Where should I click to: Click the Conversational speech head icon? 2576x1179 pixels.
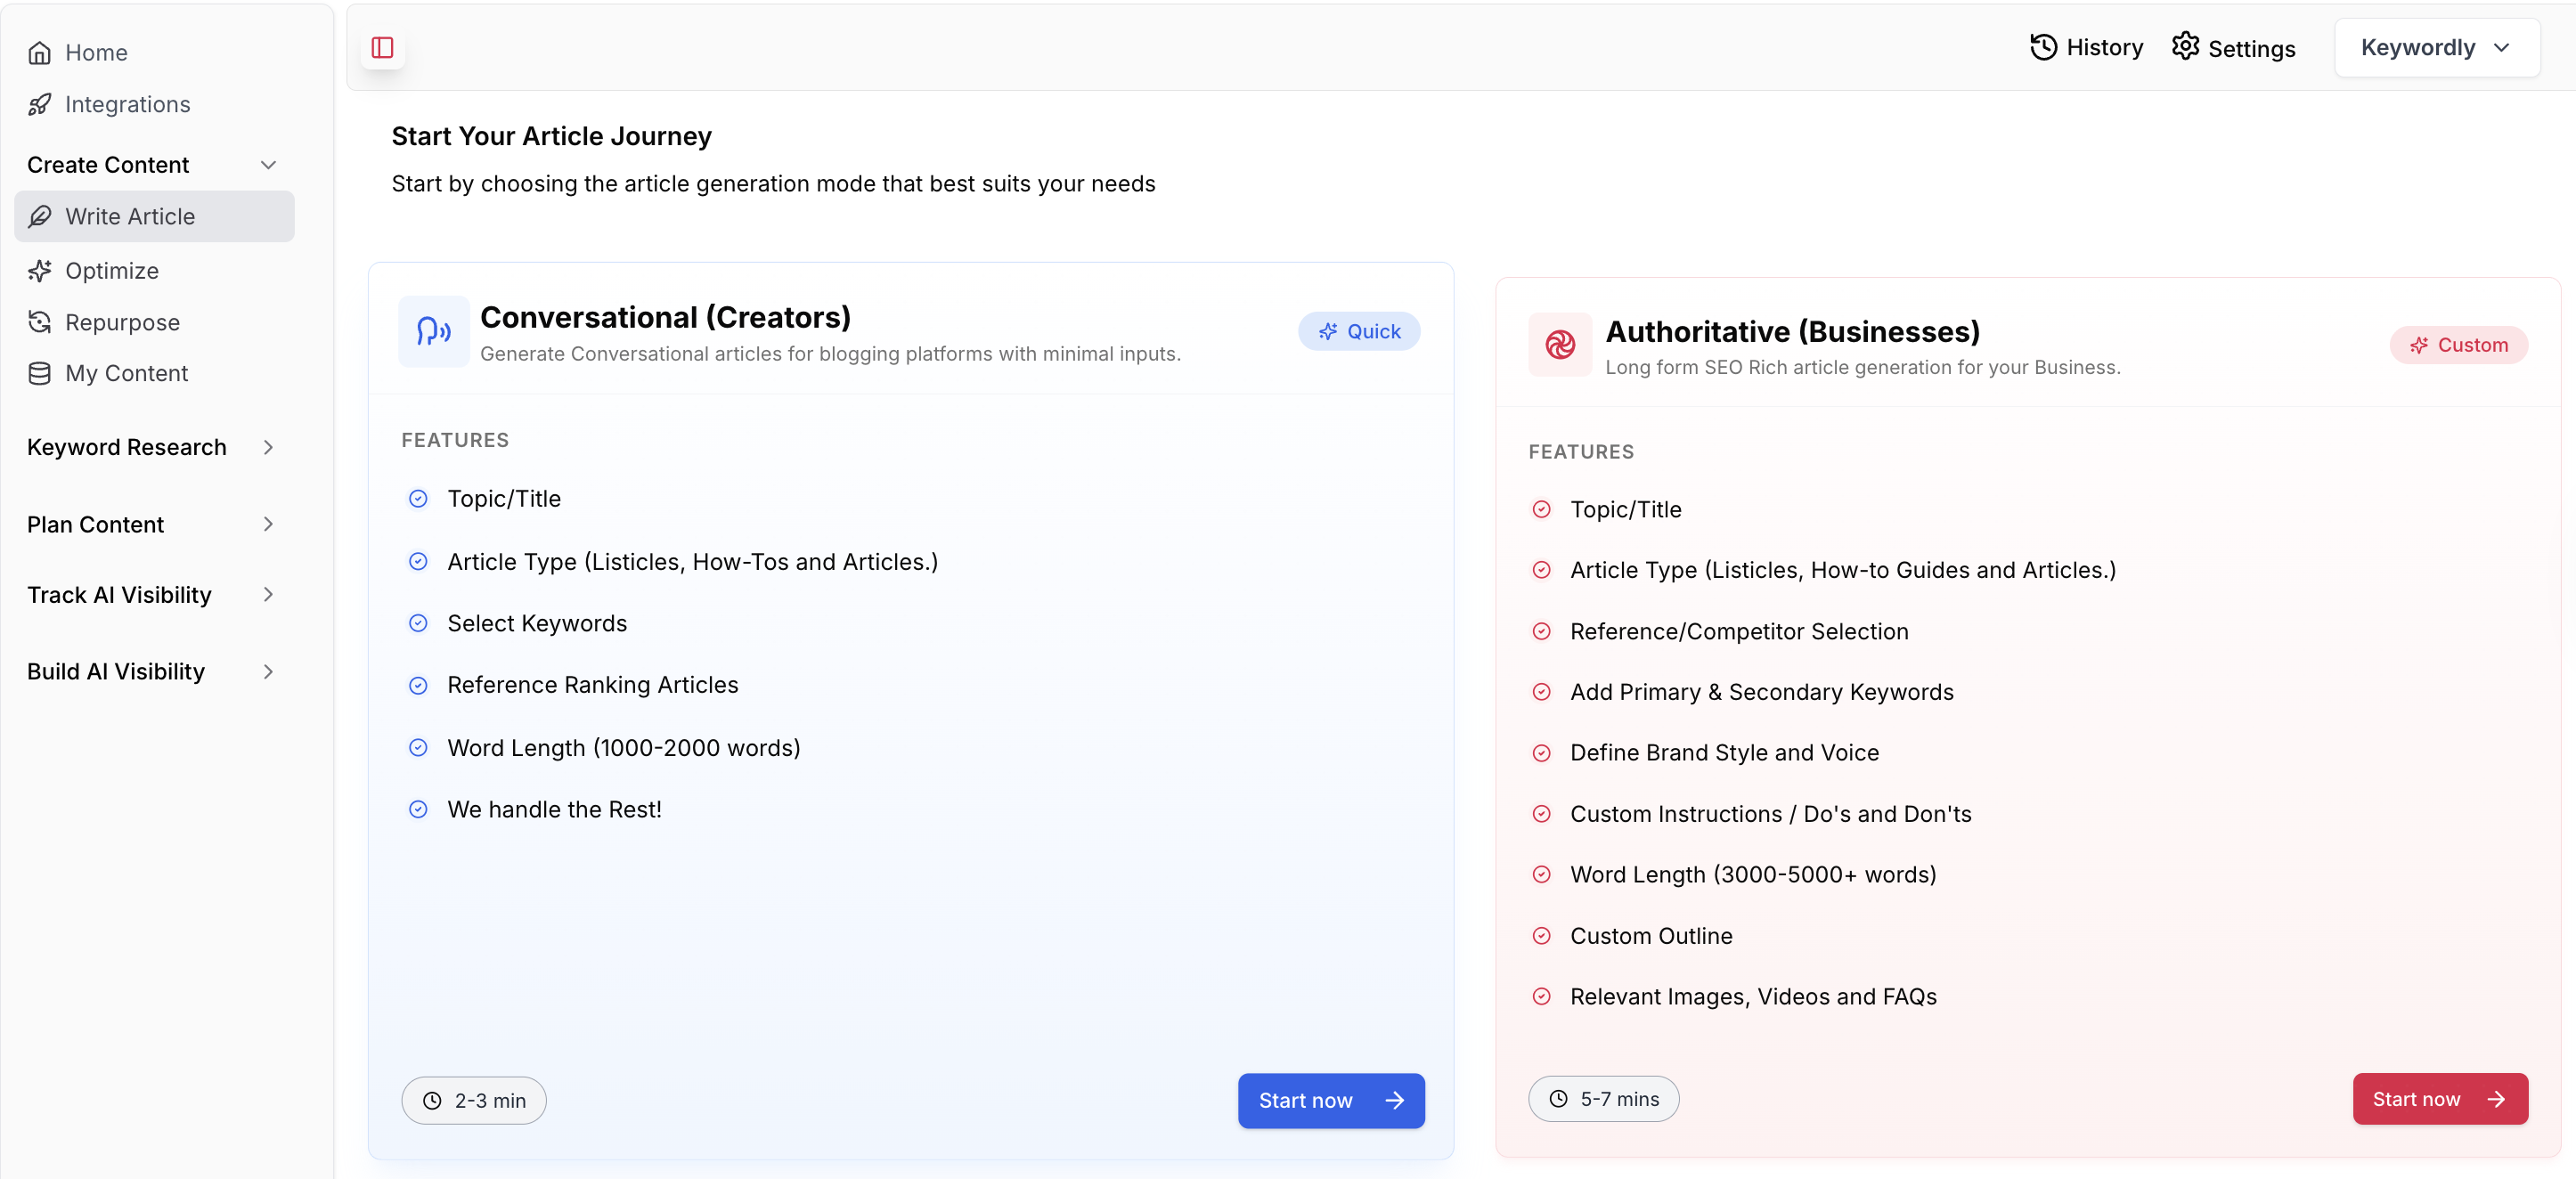433,331
